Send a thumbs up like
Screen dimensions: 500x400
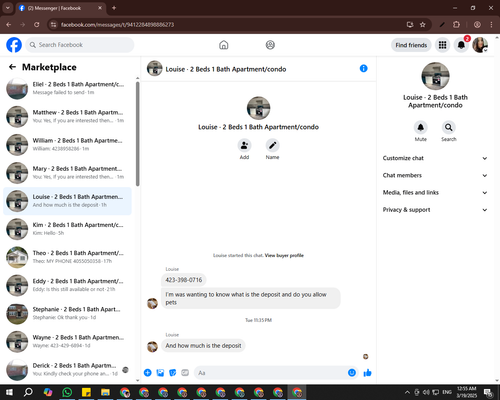coord(367,373)
